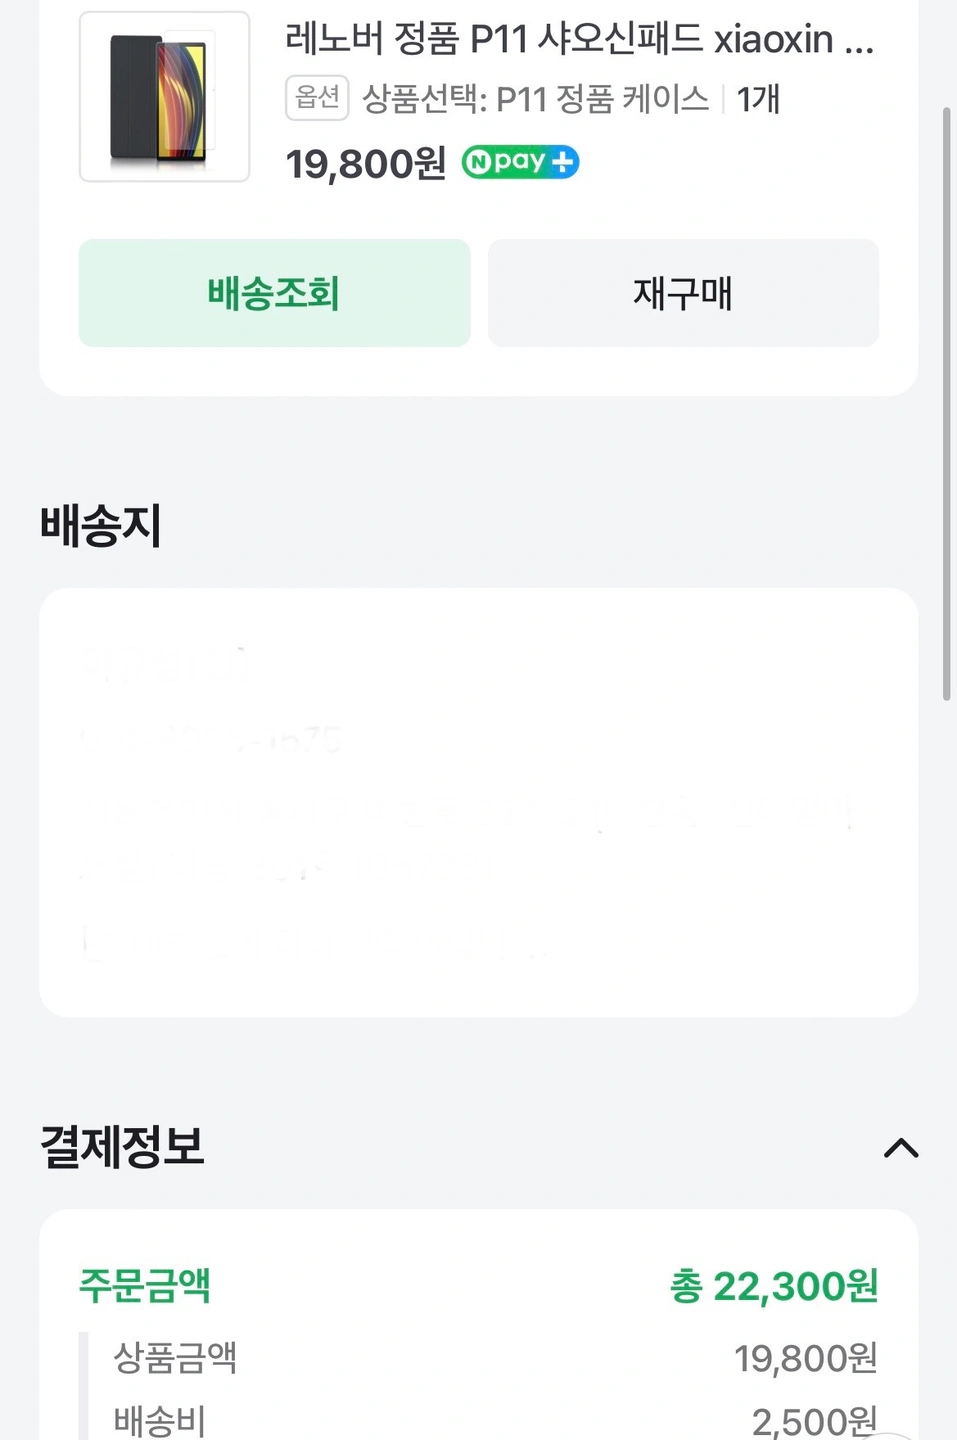
Task: Click the 2,500원 shipping fee value
Action: pyautogui.click(x=814, y=1421)
